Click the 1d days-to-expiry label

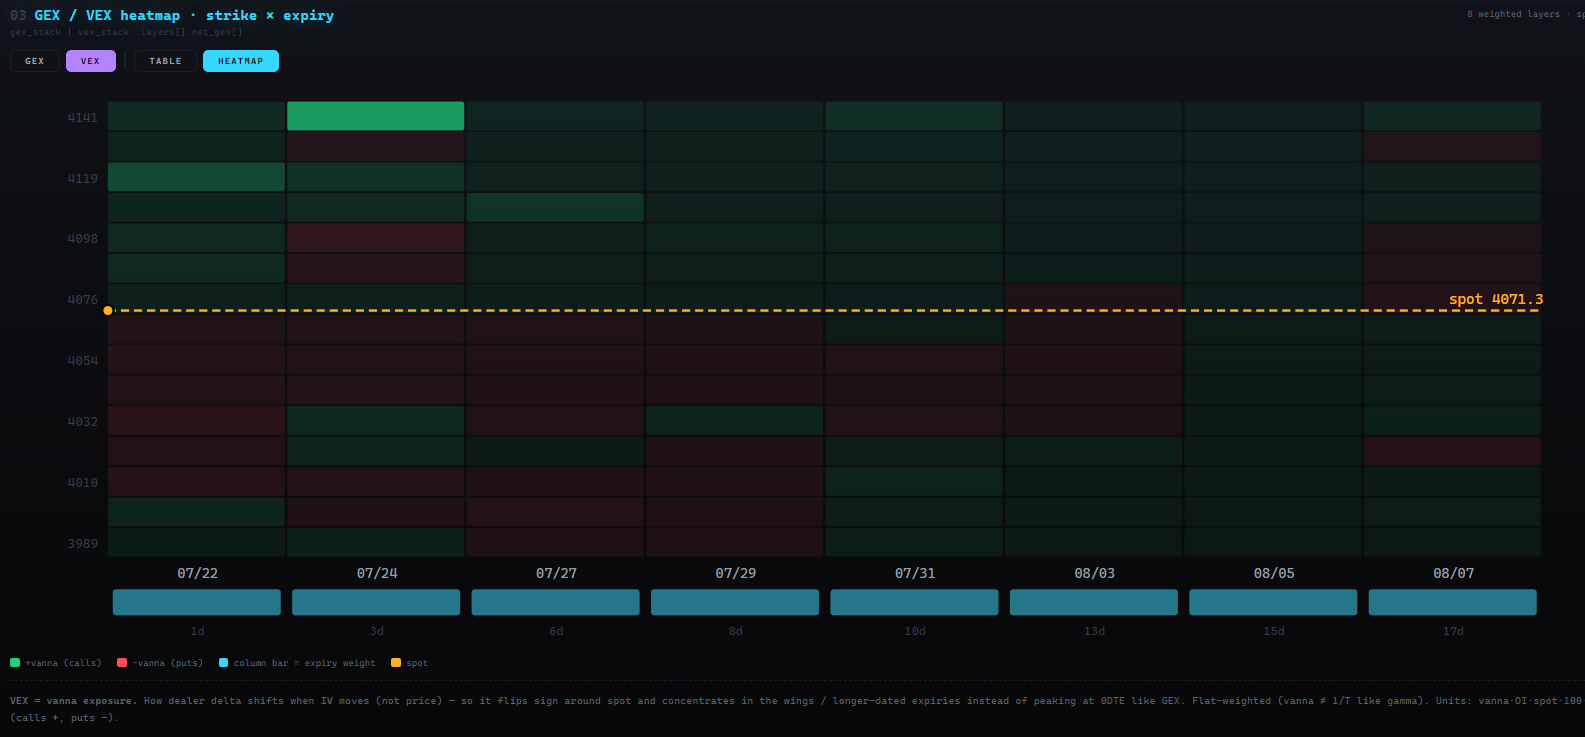197,631
